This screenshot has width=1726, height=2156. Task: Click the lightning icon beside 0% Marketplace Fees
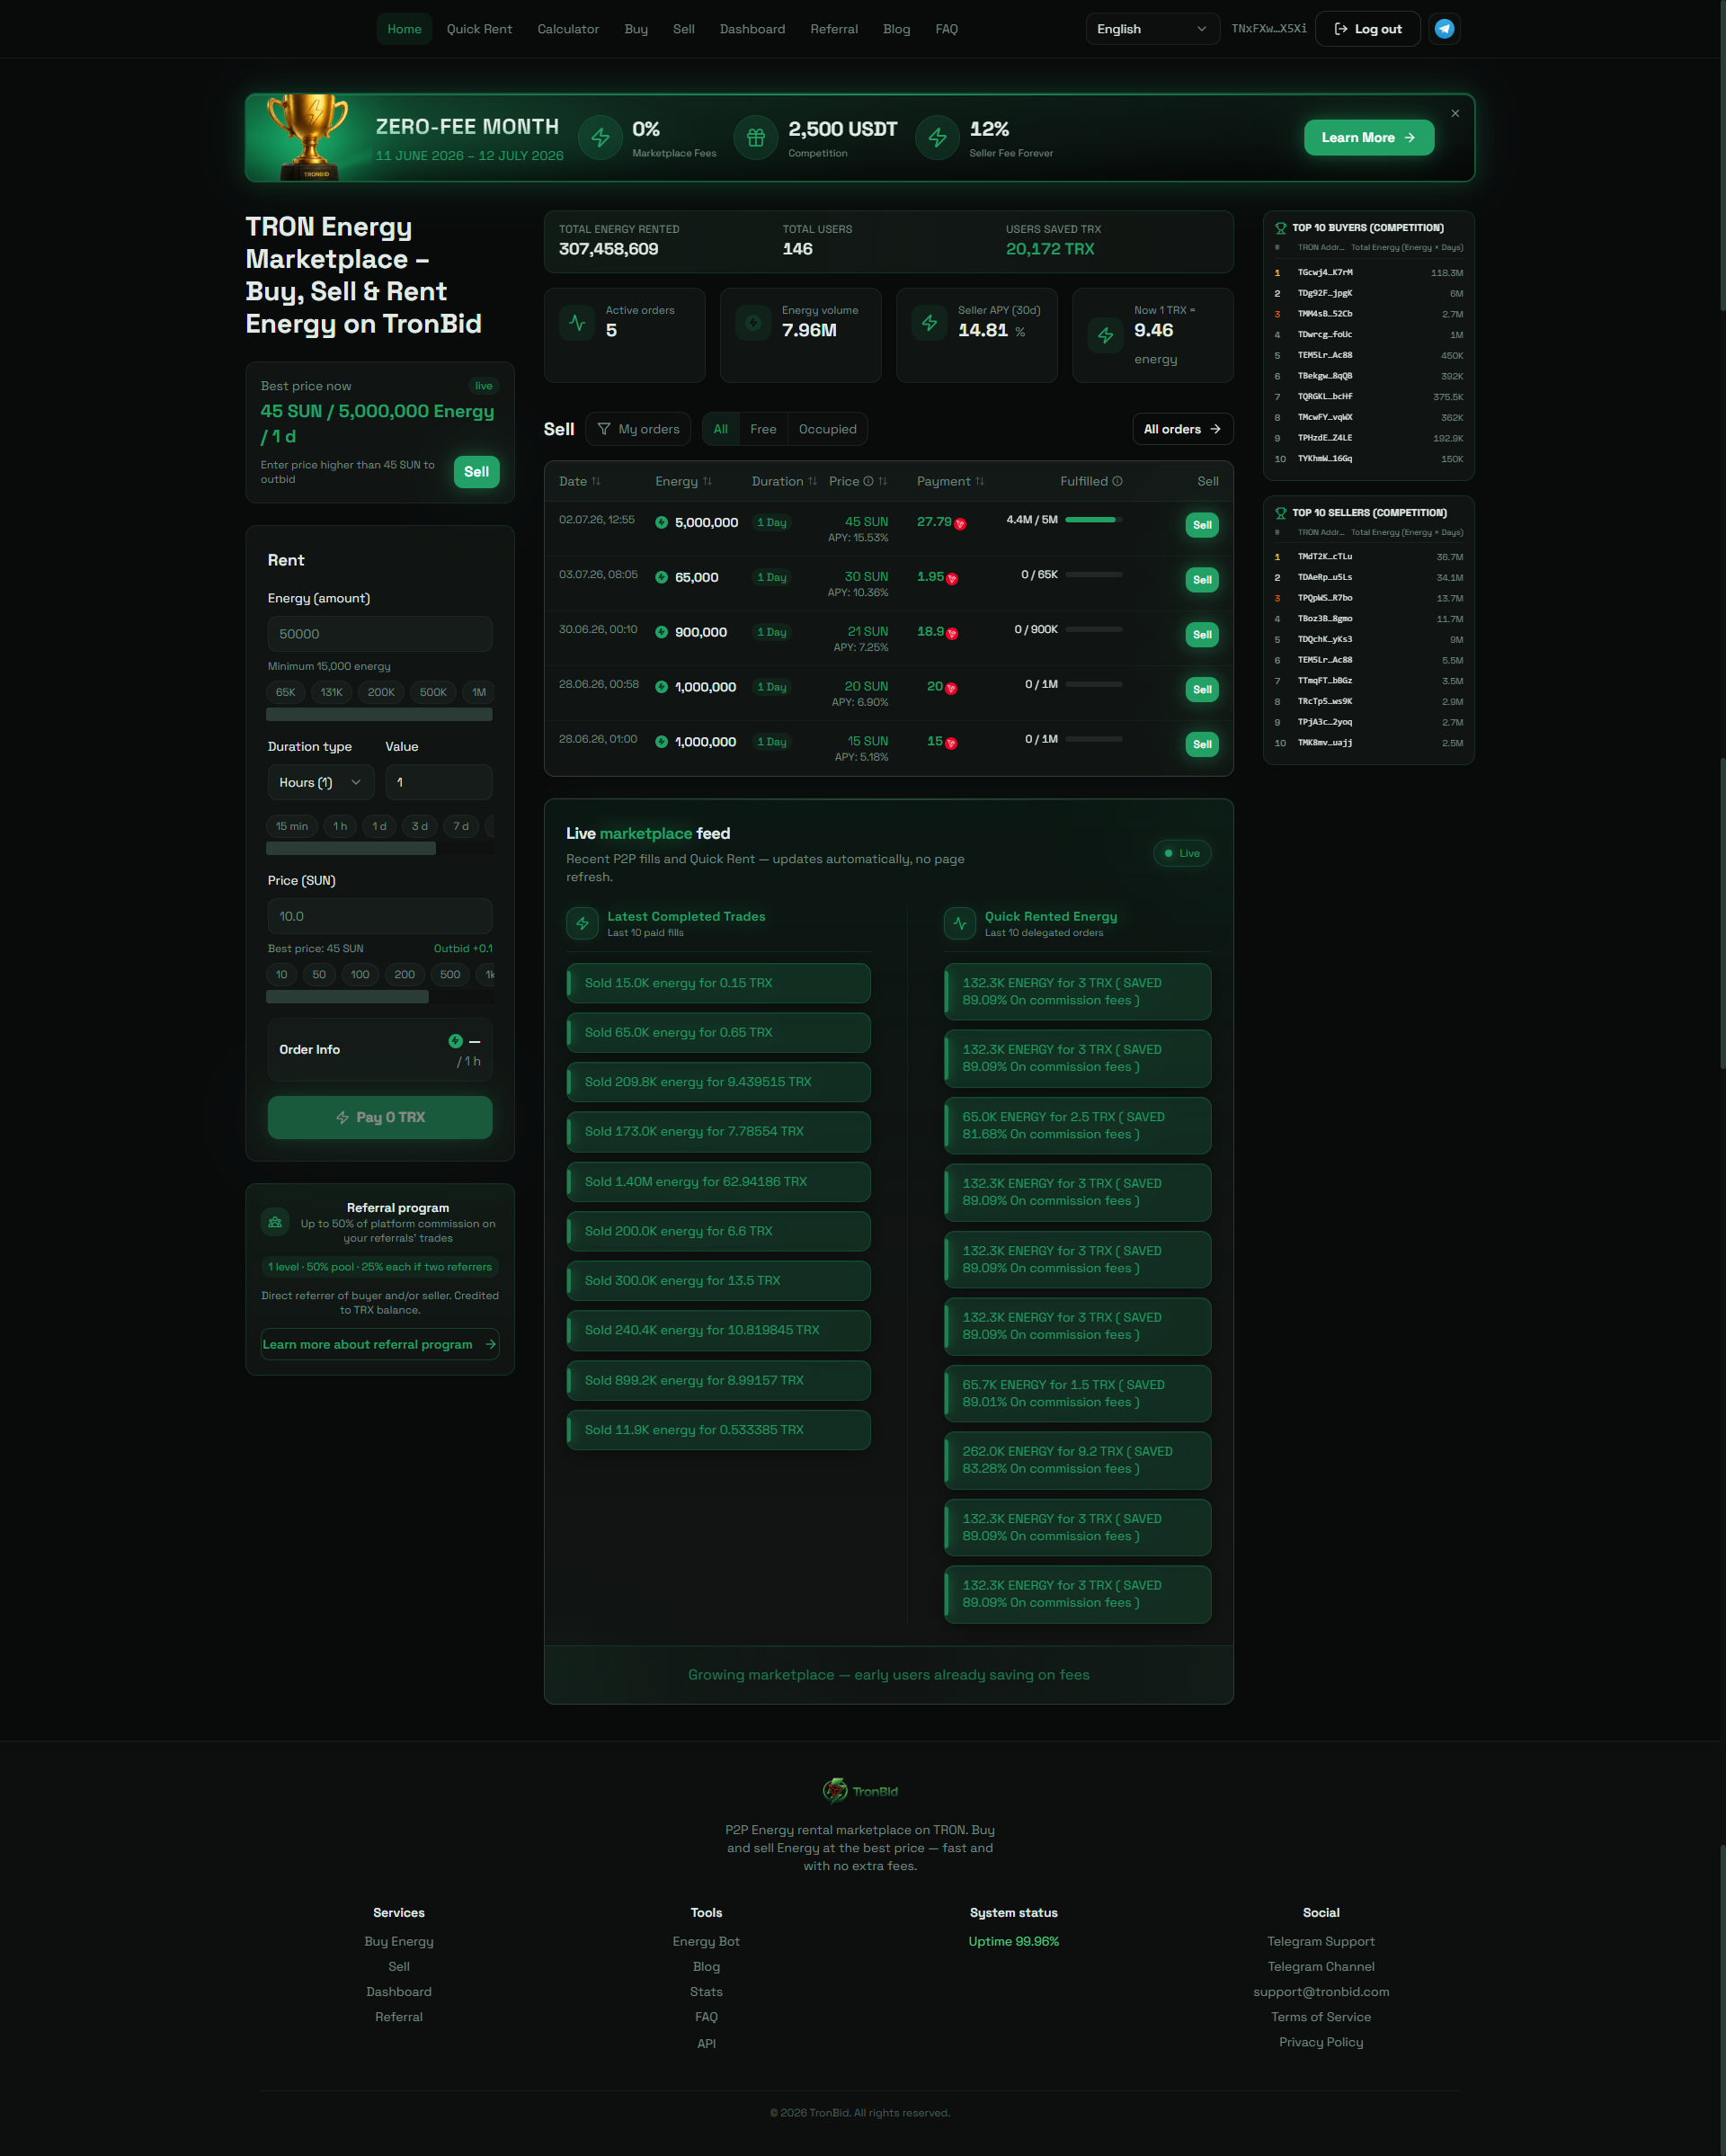point(600,138)
